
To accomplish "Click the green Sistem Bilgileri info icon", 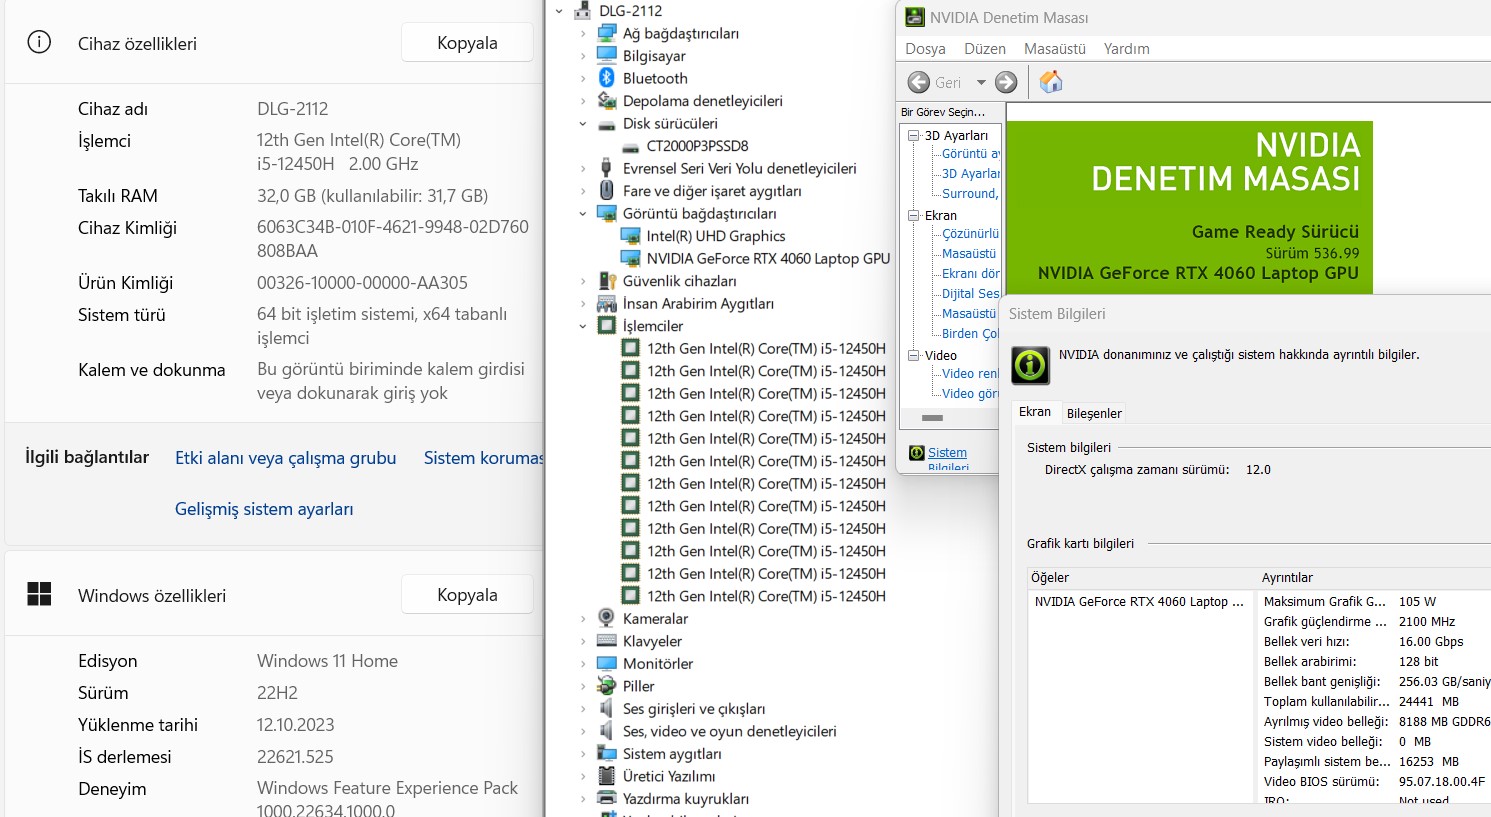I will point(1030,365).
